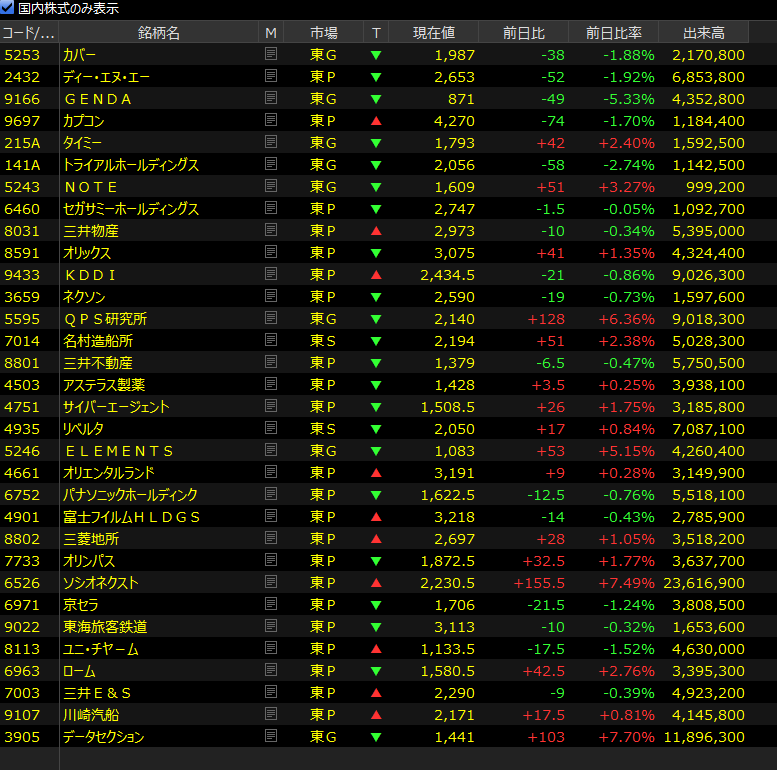
Task: Open memo icon for アステラス製薬 row
Action: 271,384
